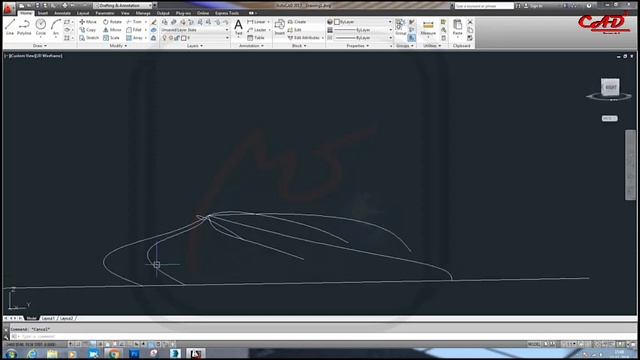
Task: Open Google Chrome from the taskbar
Action: click(114, 353)
